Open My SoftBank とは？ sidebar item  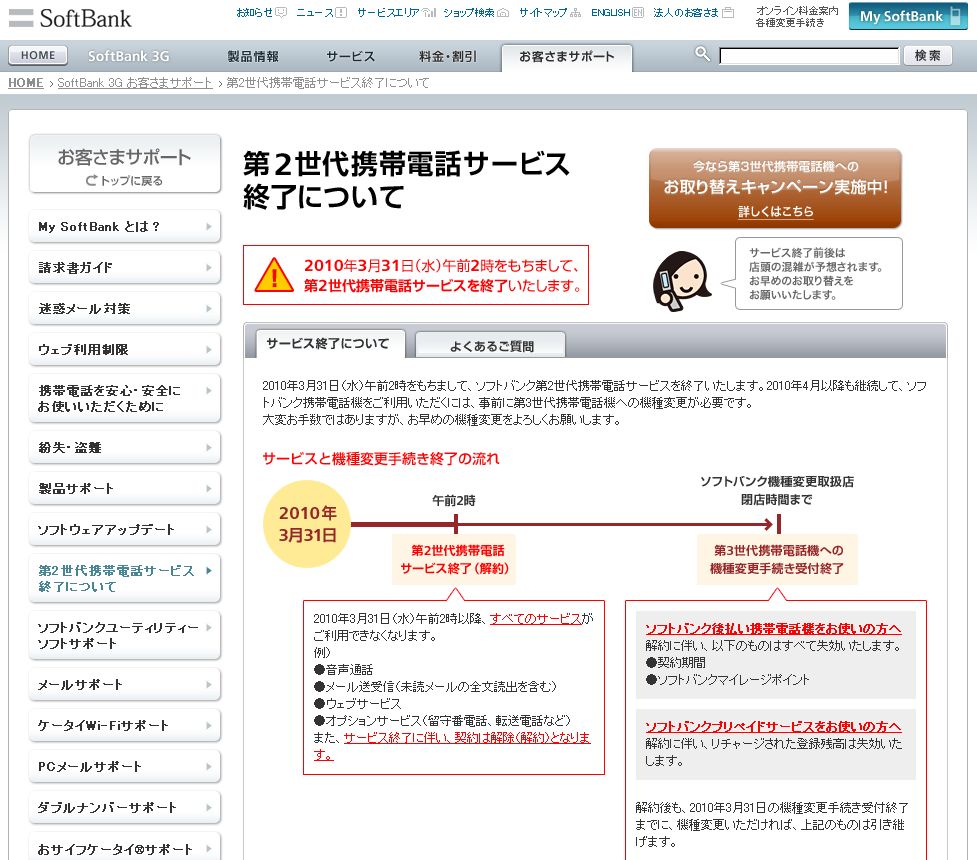point(125,226)
